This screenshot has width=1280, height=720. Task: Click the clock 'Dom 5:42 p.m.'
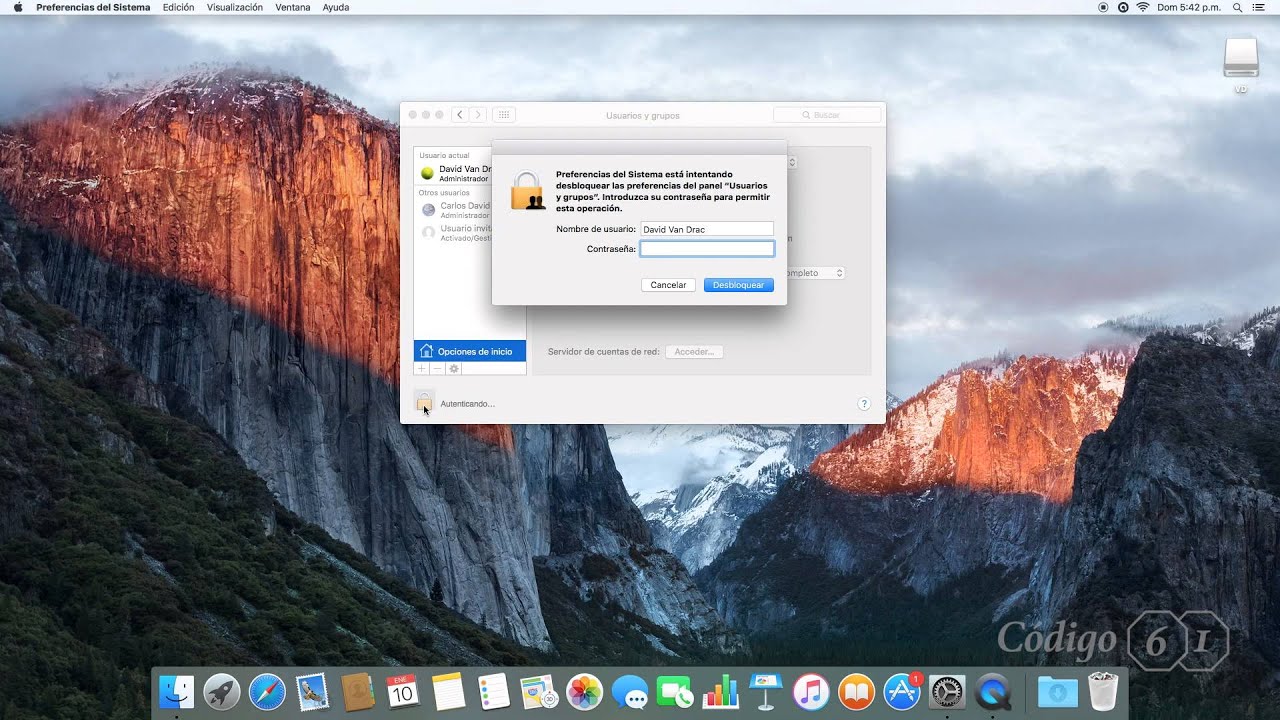point(1188,7)
